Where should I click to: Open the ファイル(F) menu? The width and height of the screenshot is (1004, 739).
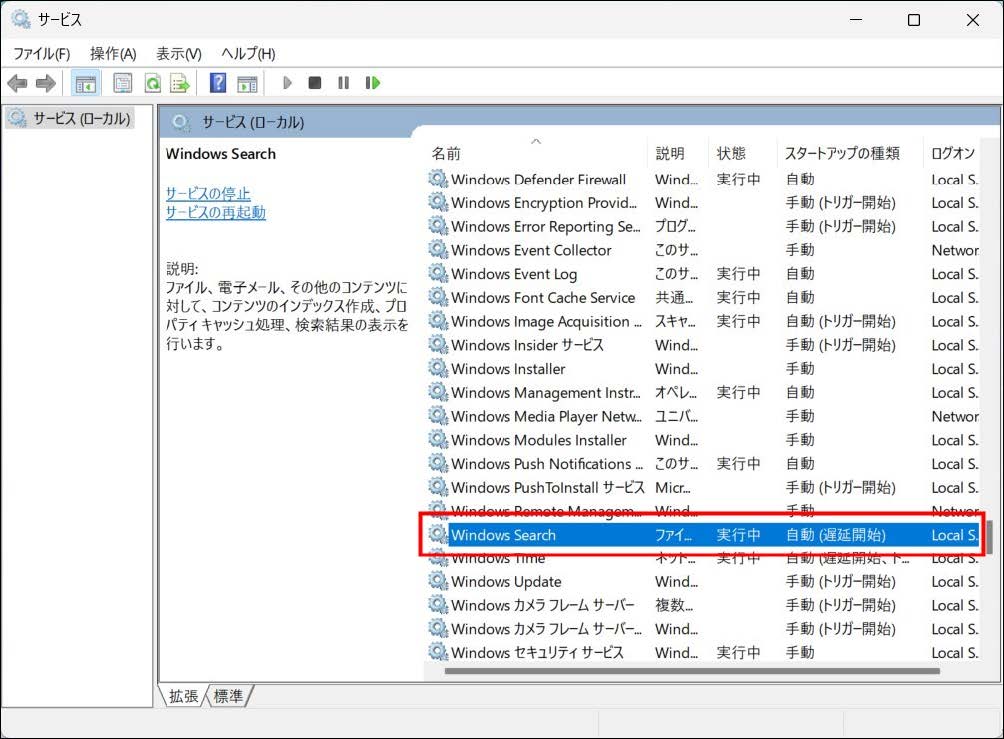[x=42, y=54]
